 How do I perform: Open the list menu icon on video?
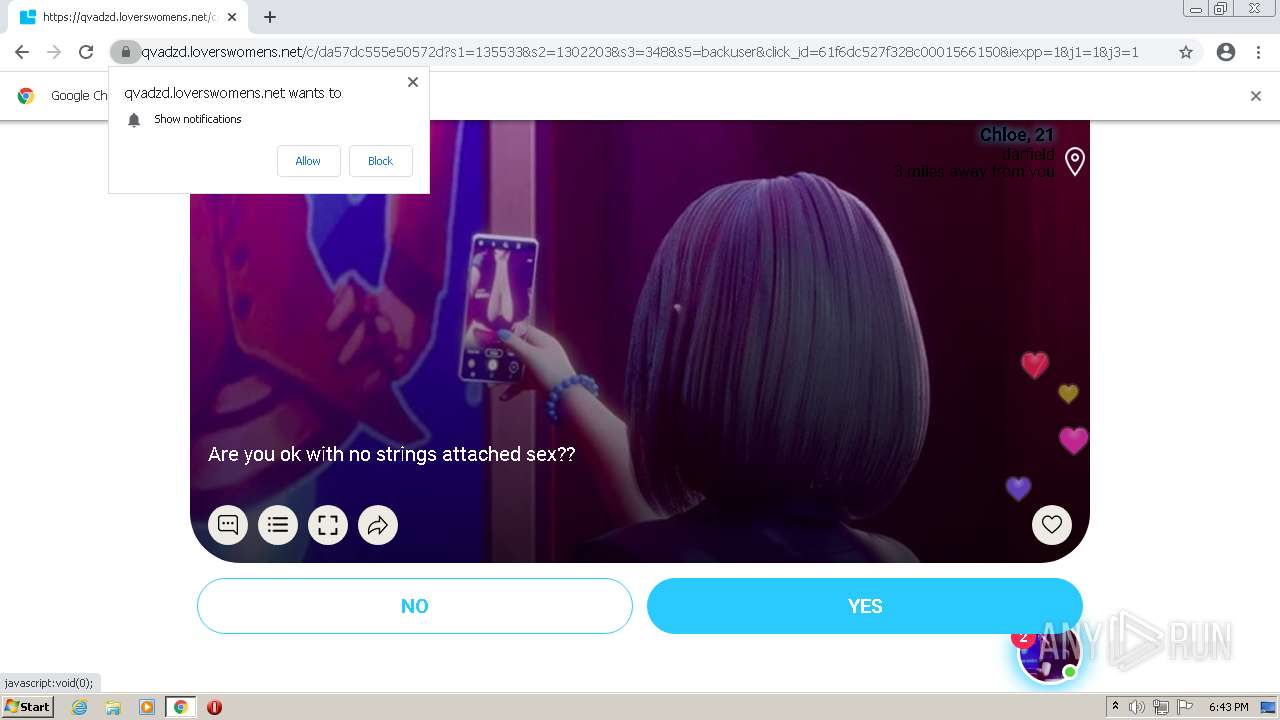coord(278,525)
